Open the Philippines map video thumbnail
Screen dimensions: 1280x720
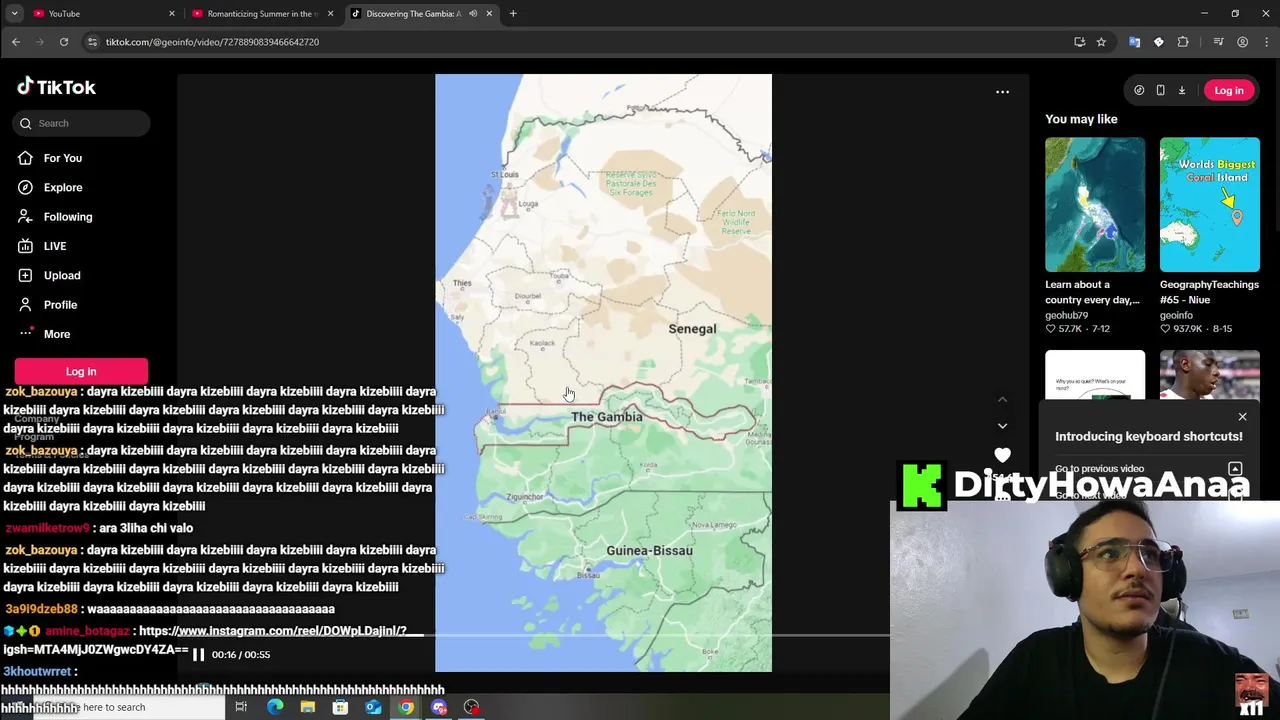pos(1095,205)
